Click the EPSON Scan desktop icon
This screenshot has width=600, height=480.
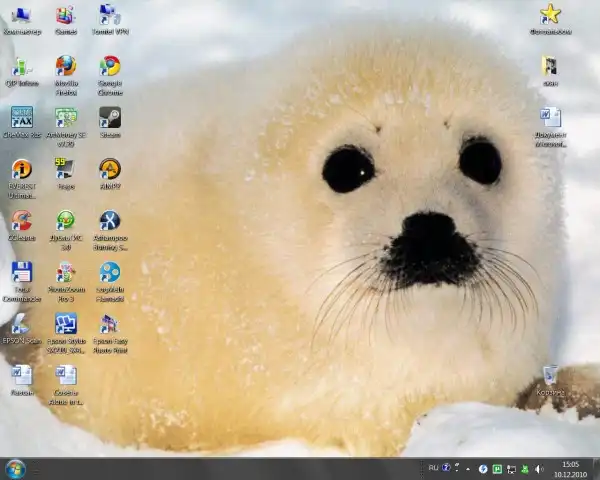tap(21, 324)
